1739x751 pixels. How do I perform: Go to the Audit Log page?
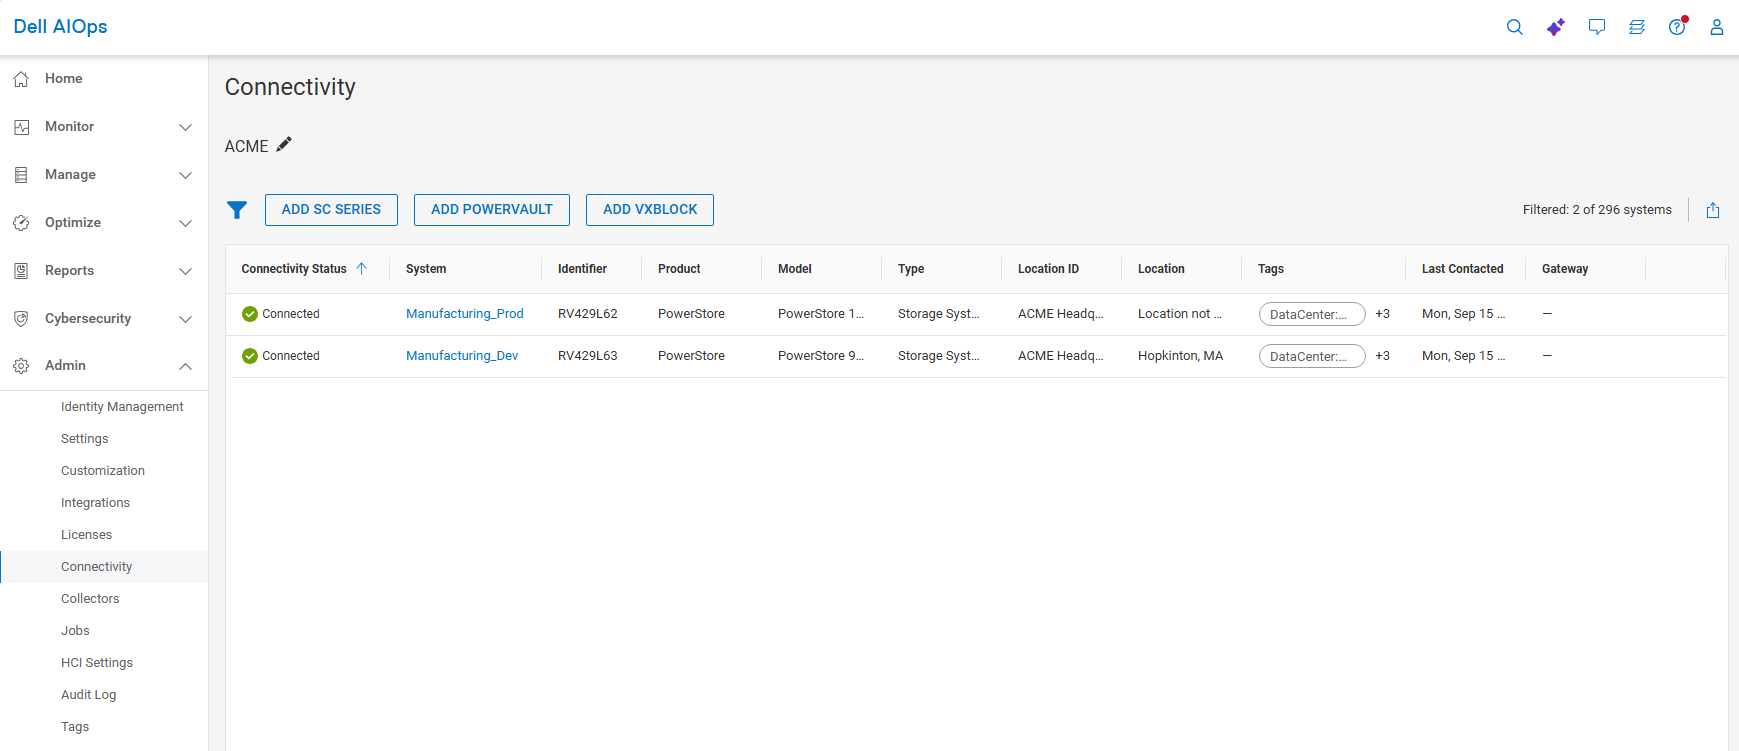point(88,695)
